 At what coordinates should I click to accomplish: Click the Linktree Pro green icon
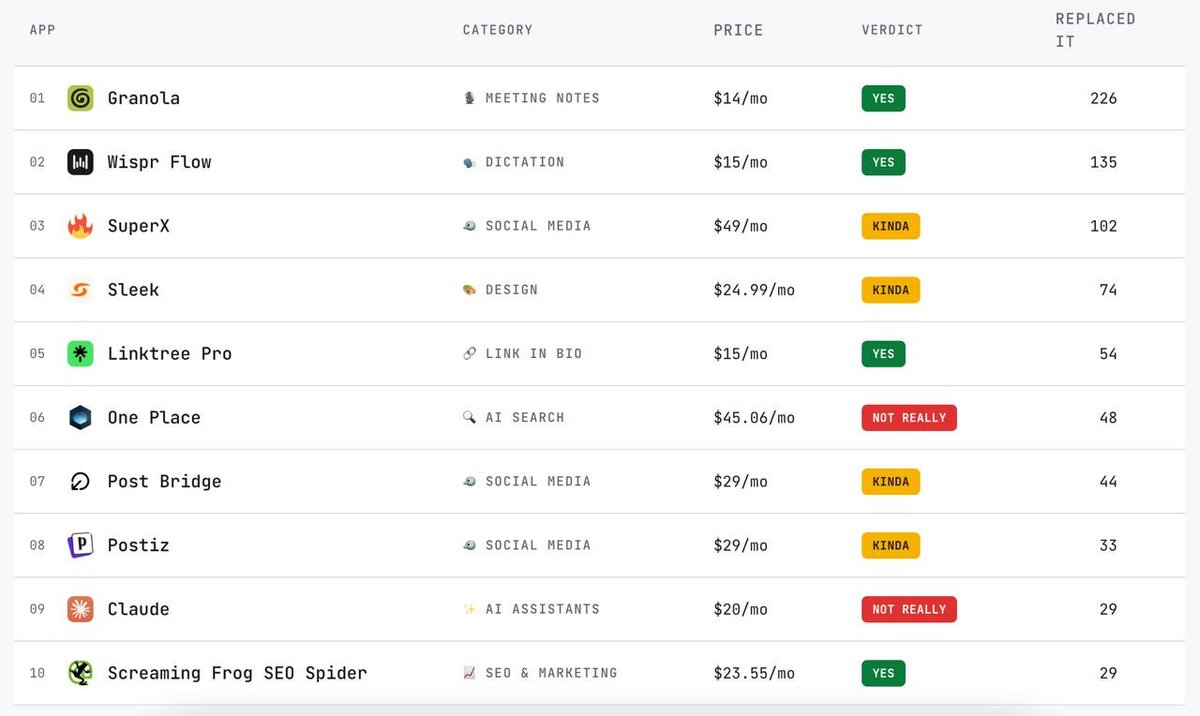click(80, 354)
